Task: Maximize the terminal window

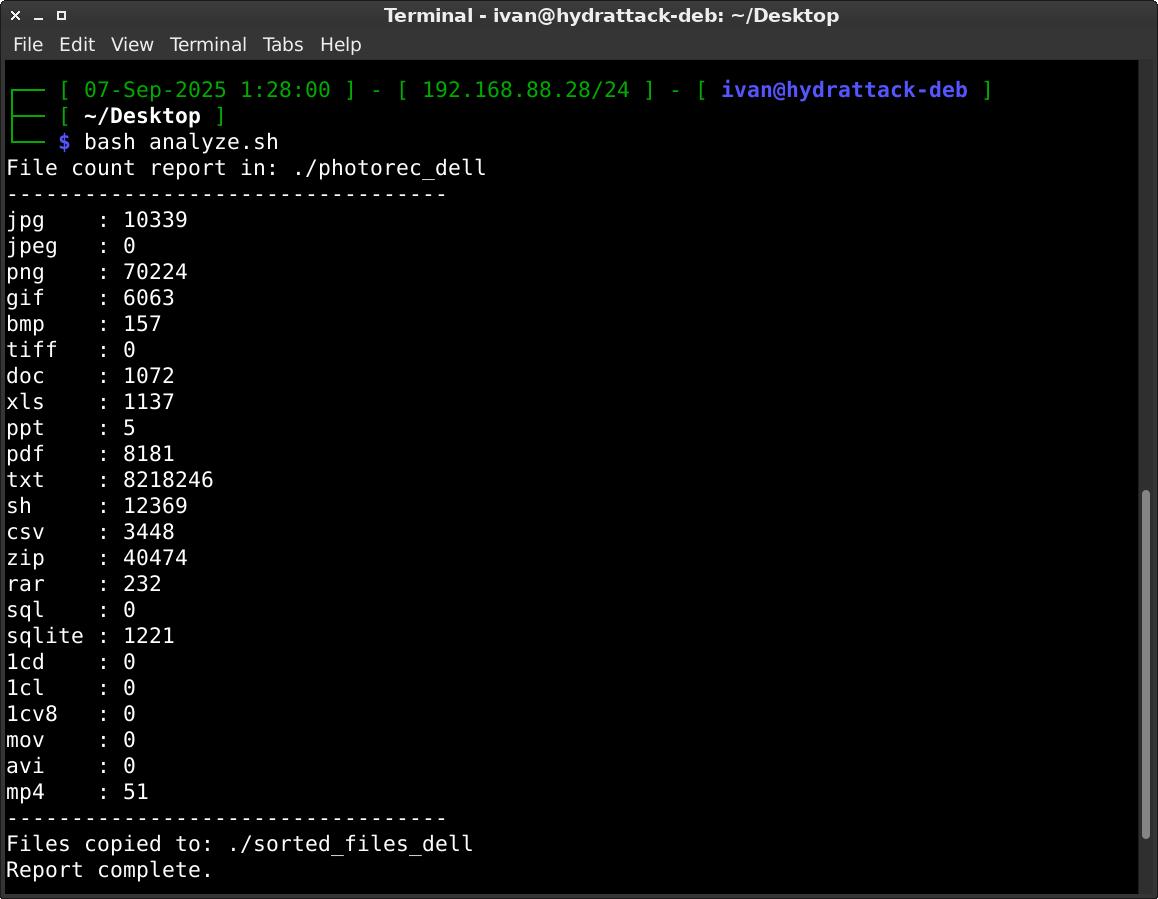Action: (61, 16)
